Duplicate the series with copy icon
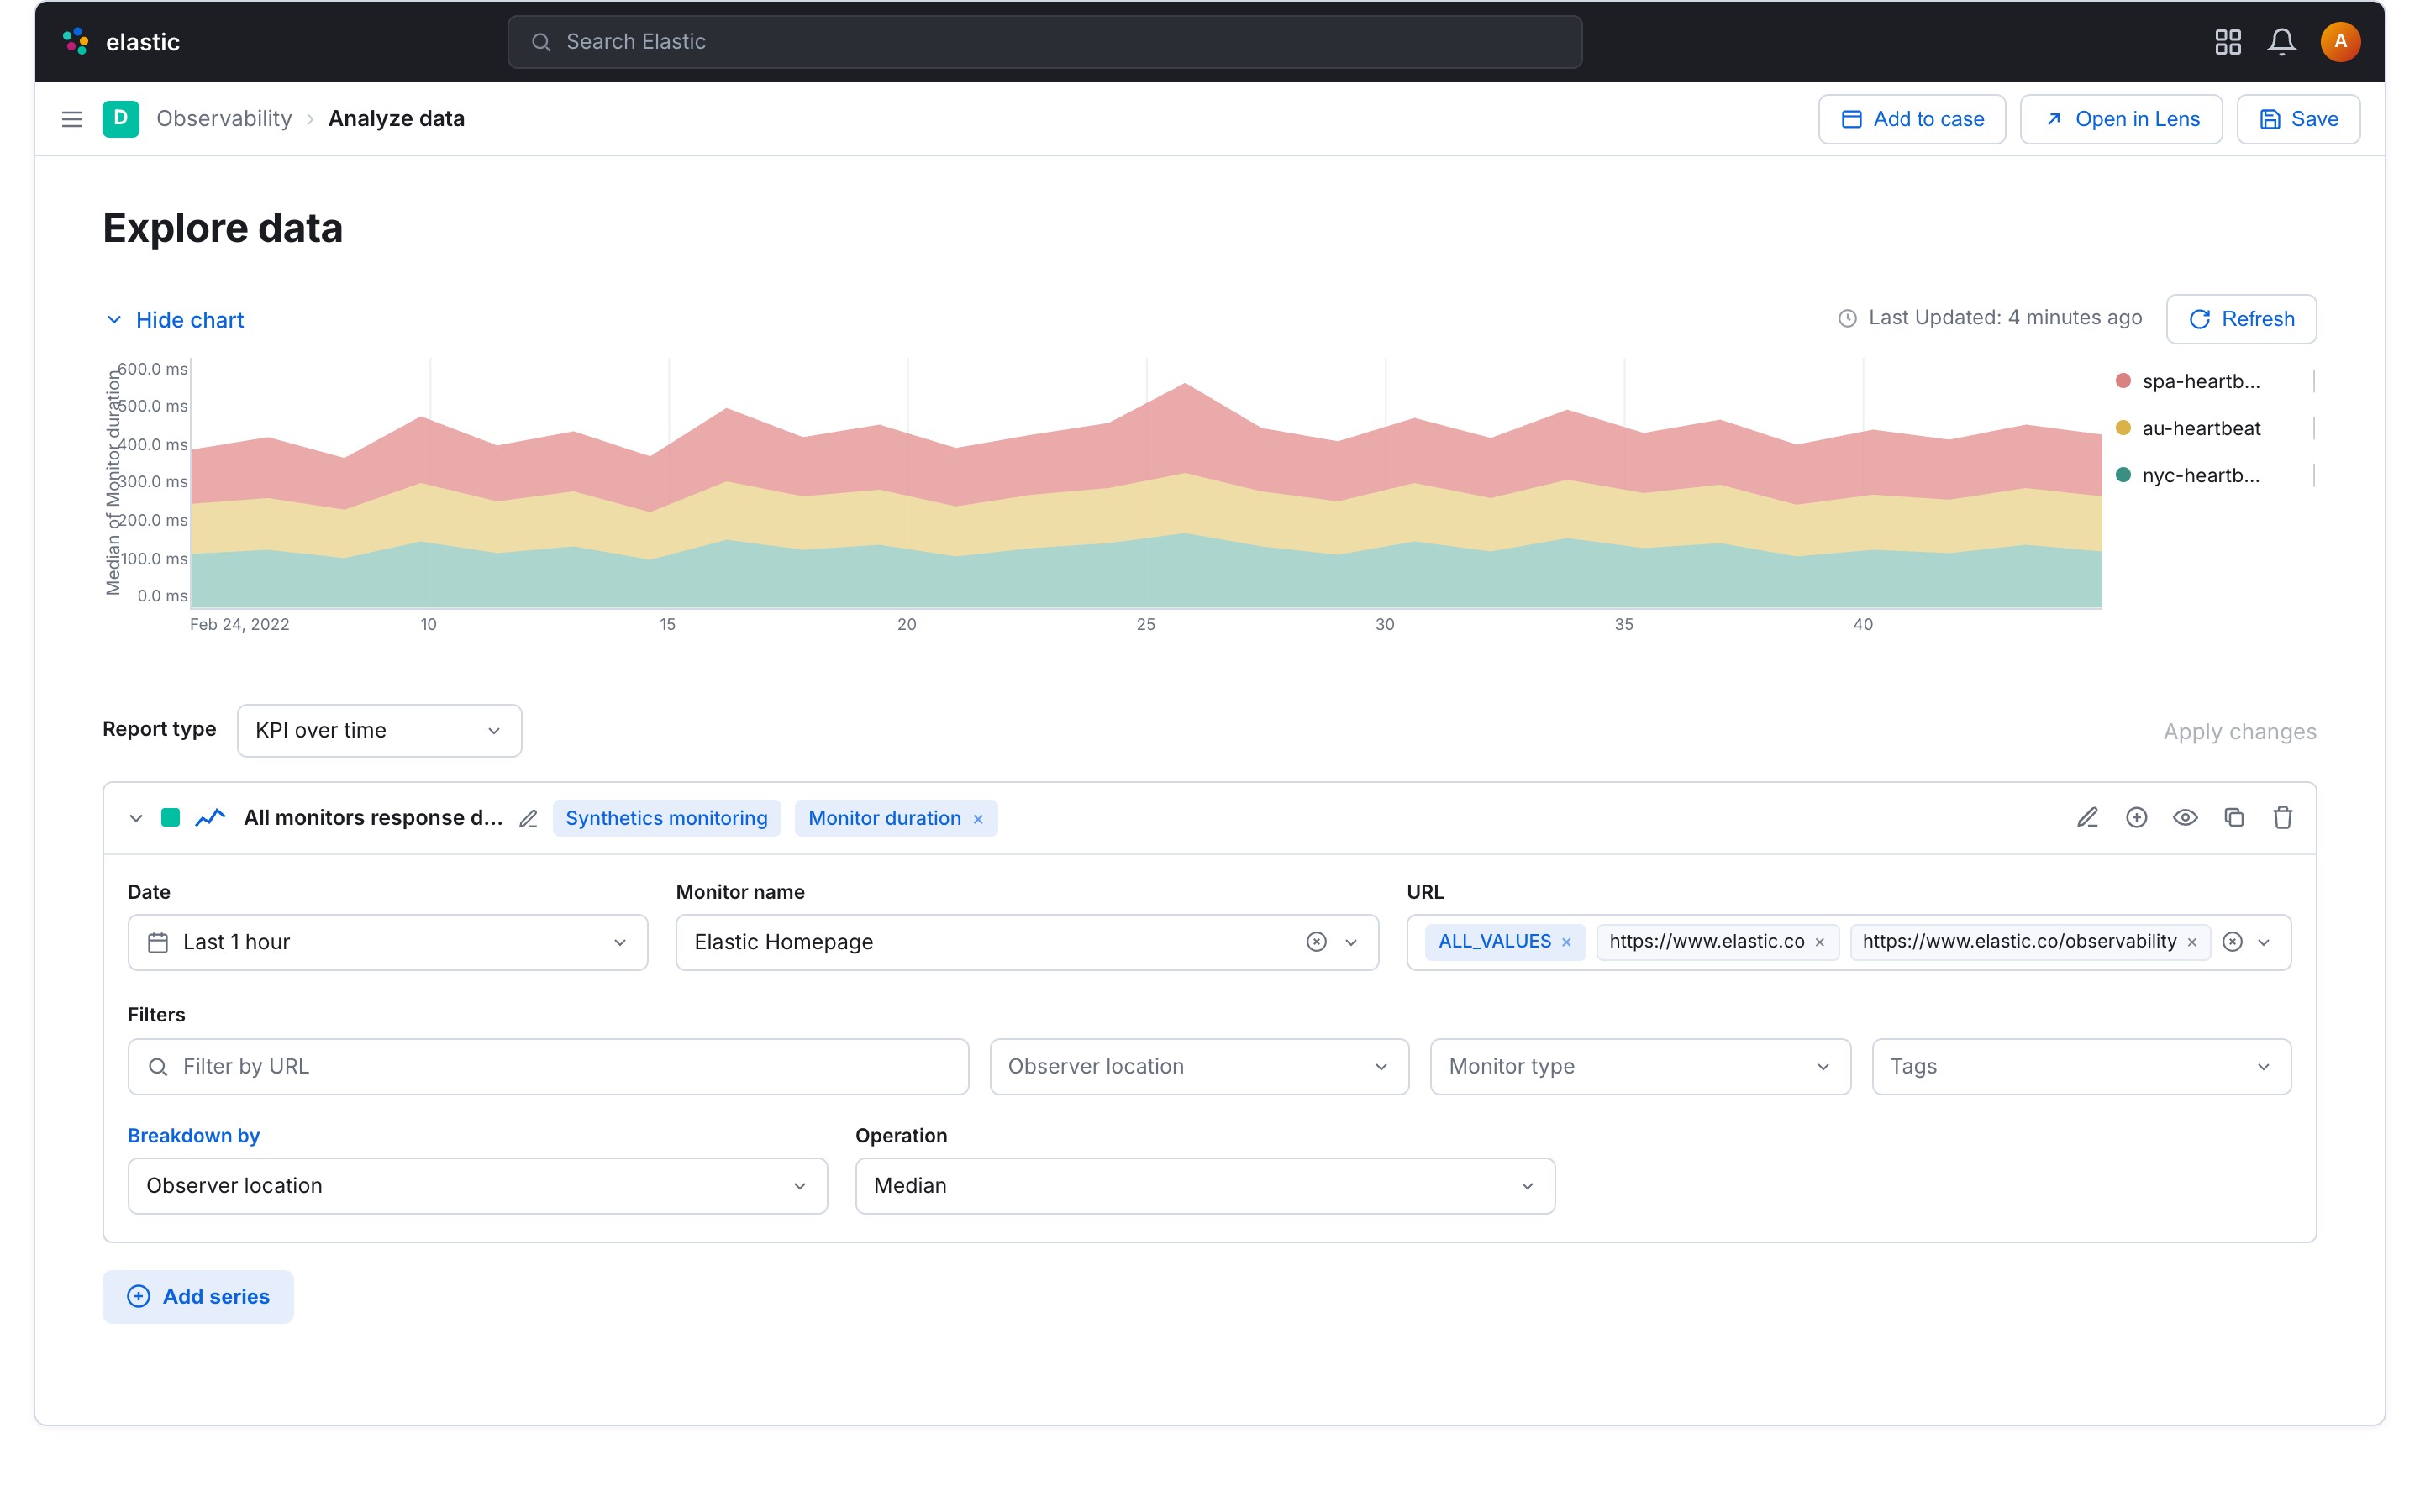2420x1512 pixels. pyautogui.click(x=2234, y=818)
